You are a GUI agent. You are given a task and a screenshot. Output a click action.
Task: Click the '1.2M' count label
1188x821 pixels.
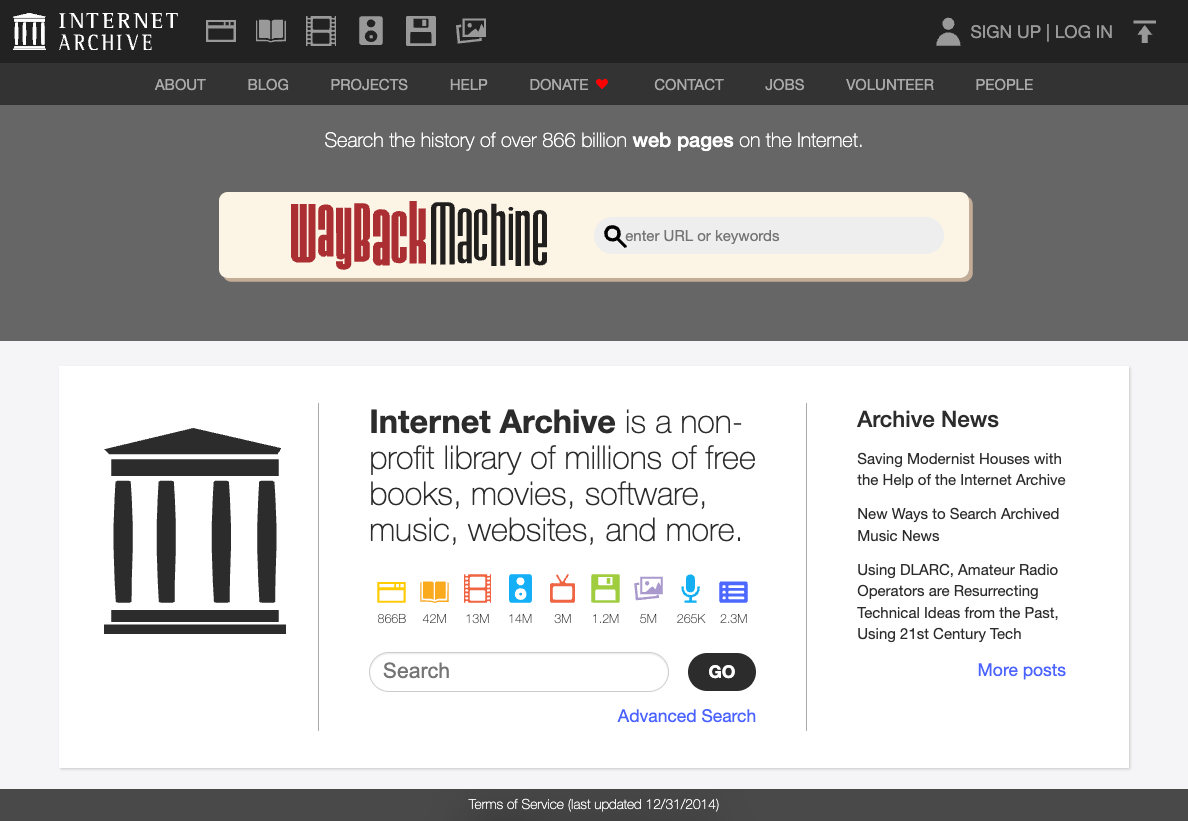click(605, 619)
